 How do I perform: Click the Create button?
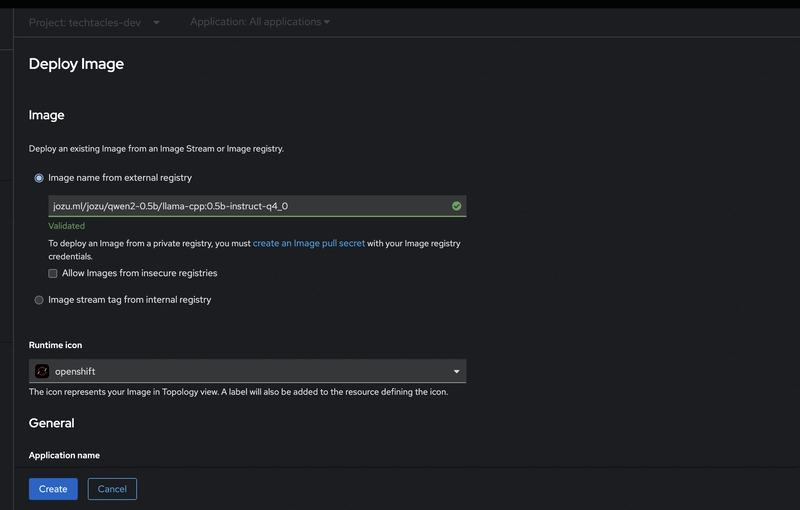tap(53, 489)
